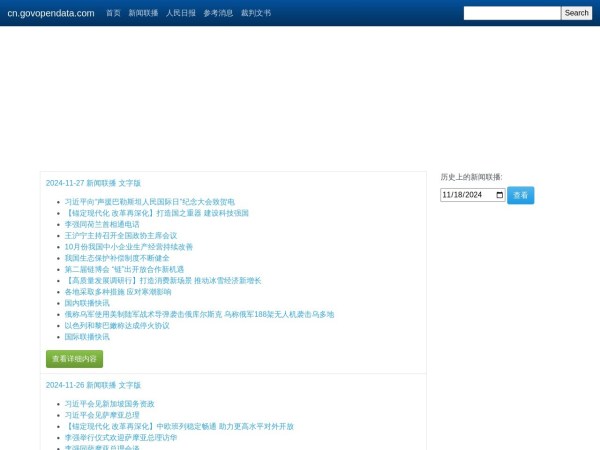Go to 新闻联播 in the top navigation

point(143,13)
